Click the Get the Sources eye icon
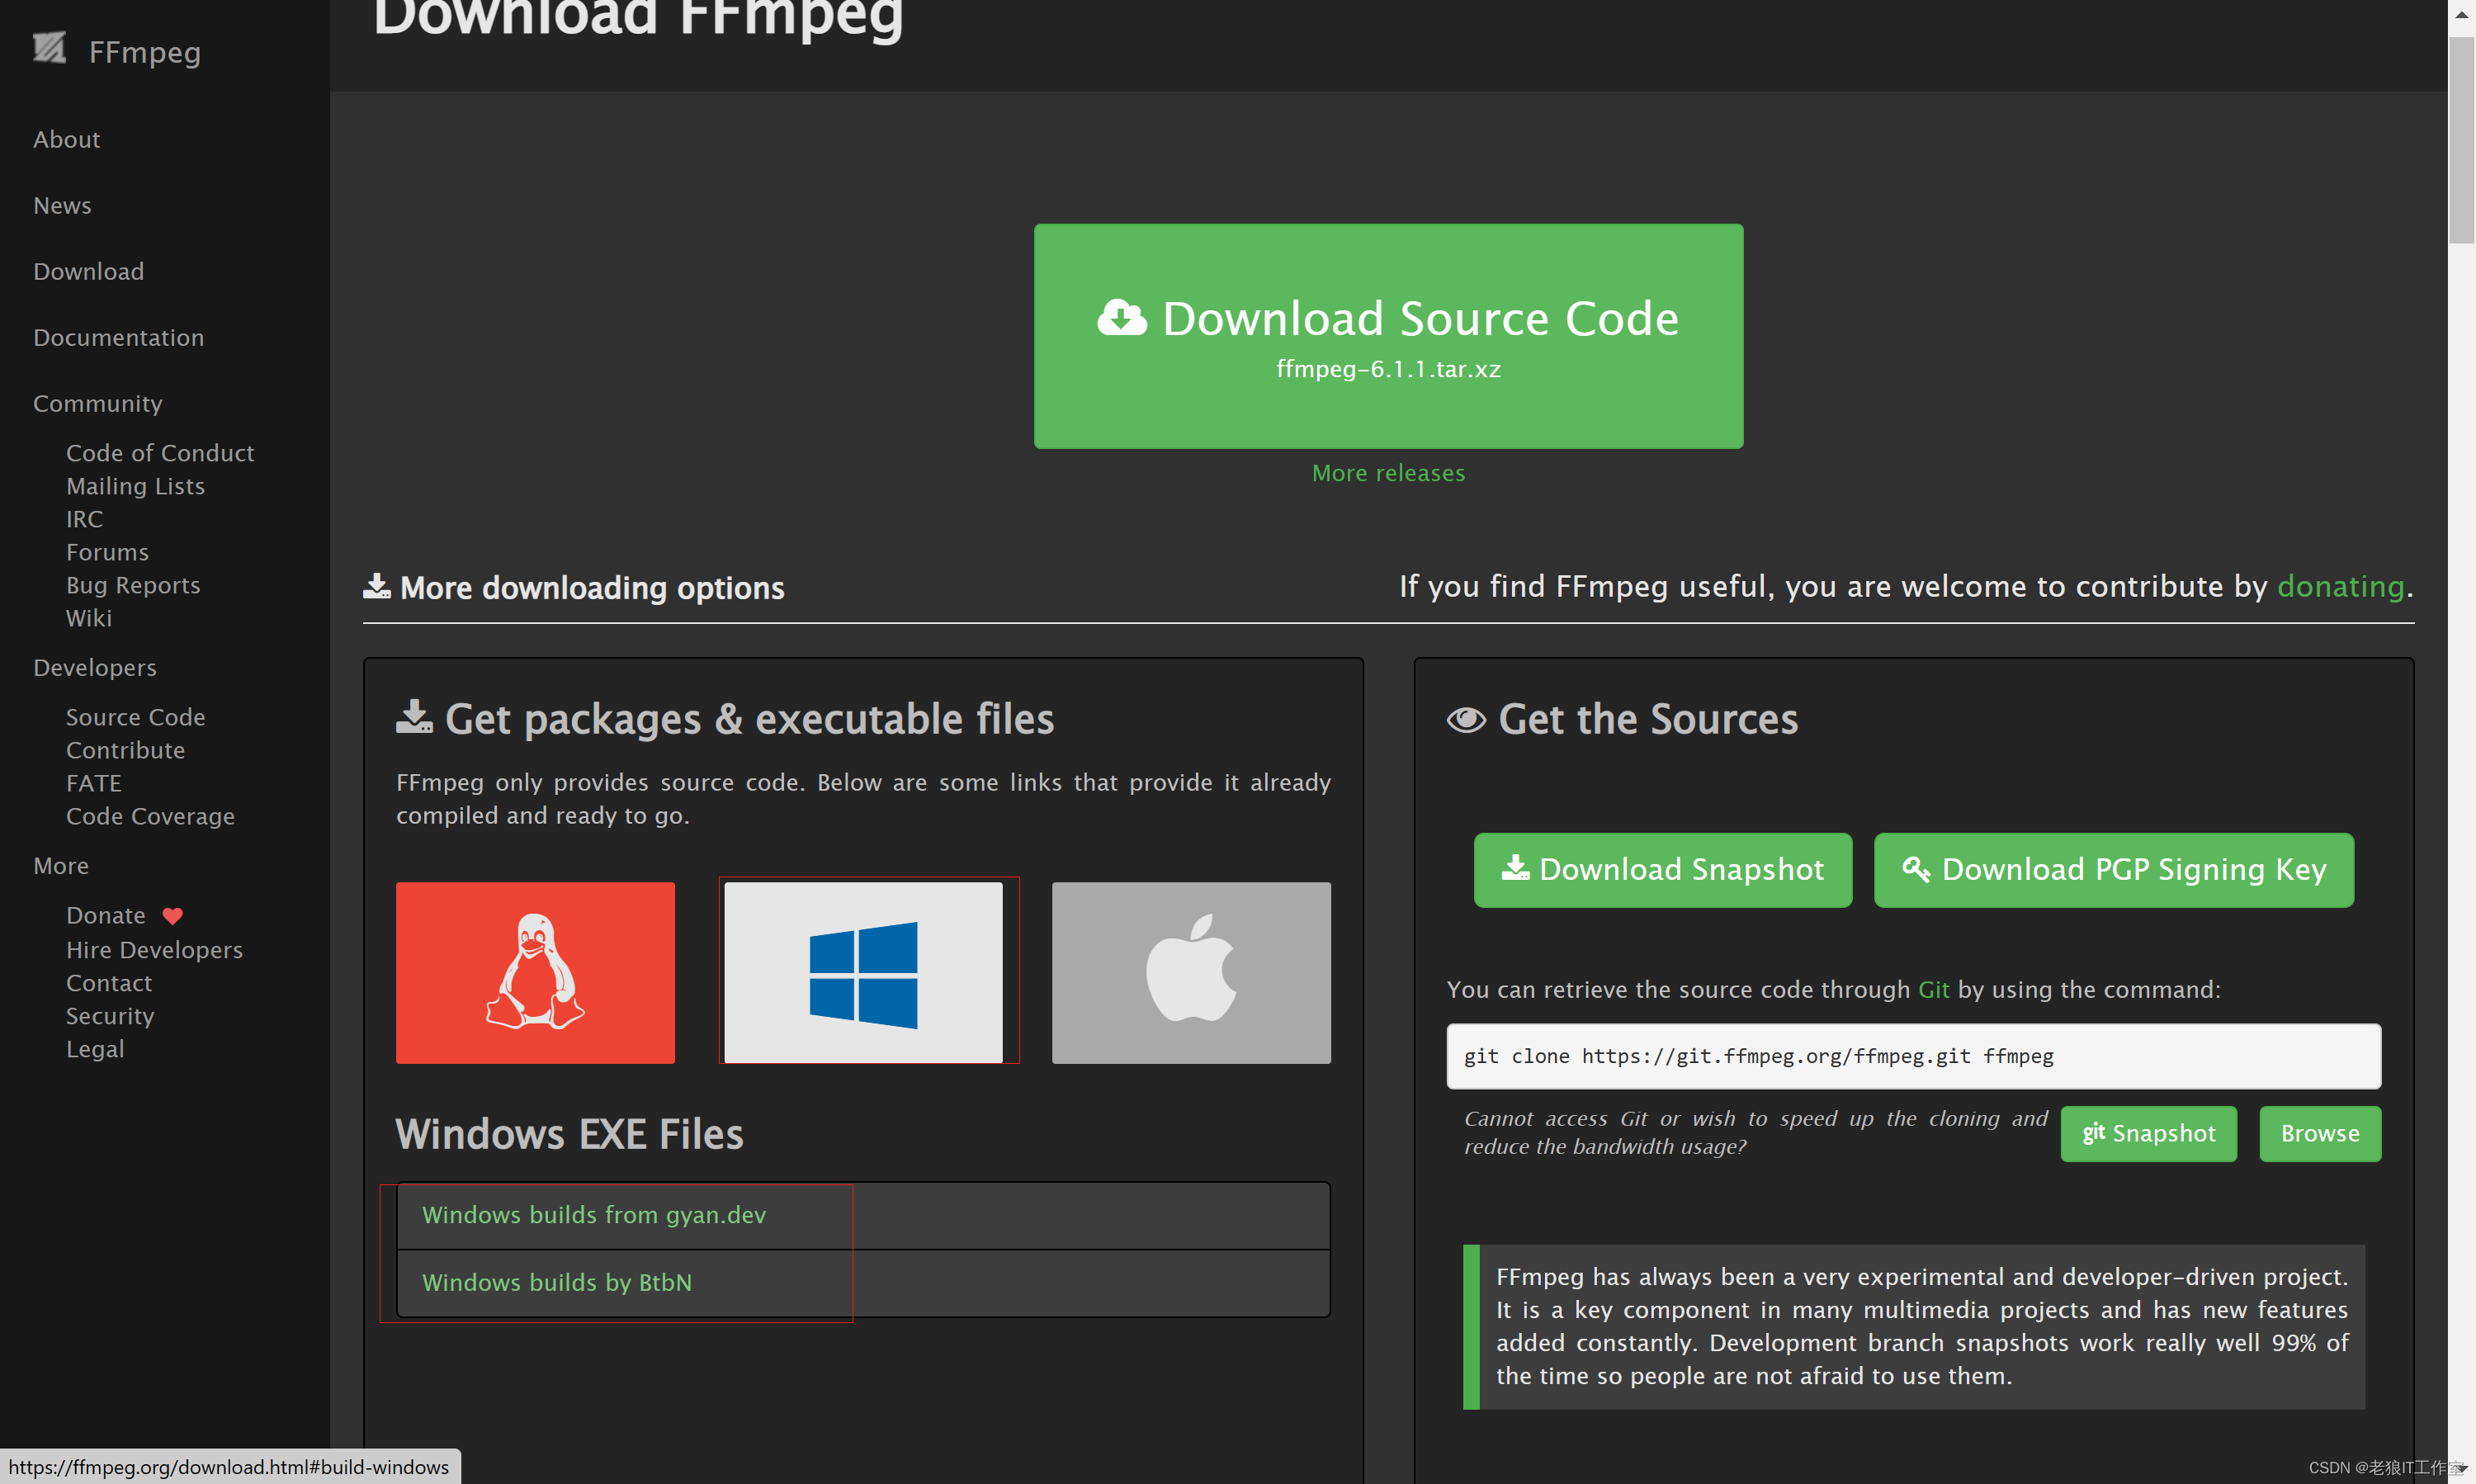Image resolution: width=2476 pixels, height=1484 pixels. click(x=1466, y=721)
